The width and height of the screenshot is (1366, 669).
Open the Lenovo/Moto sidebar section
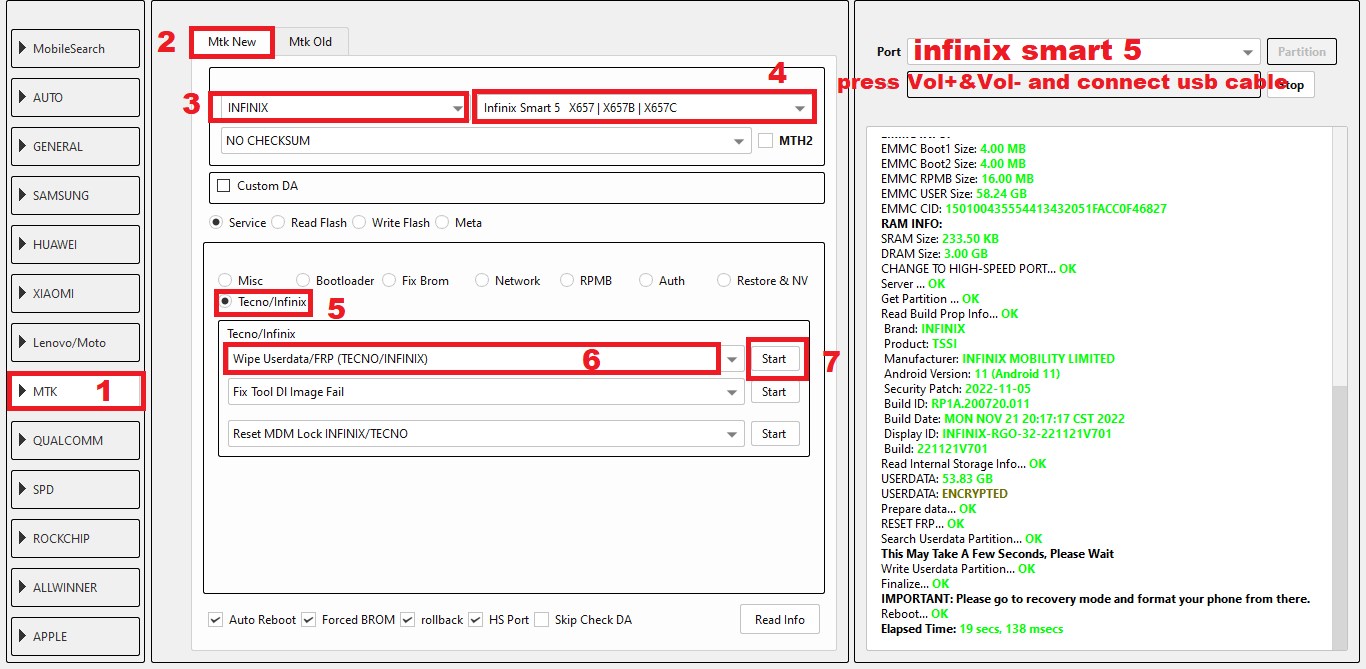[x=76, y=343]
